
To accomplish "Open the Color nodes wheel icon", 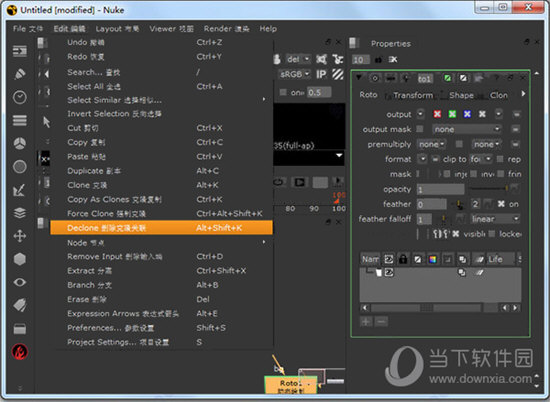I will click(20, 143).
